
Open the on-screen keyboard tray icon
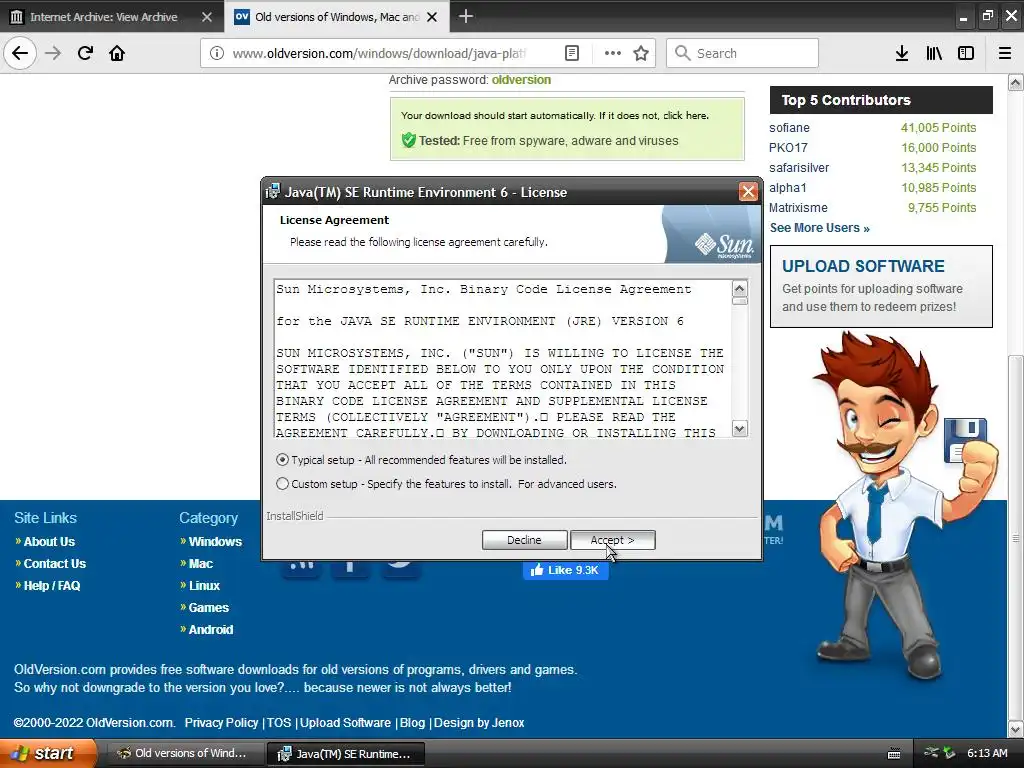click(894, 754)
